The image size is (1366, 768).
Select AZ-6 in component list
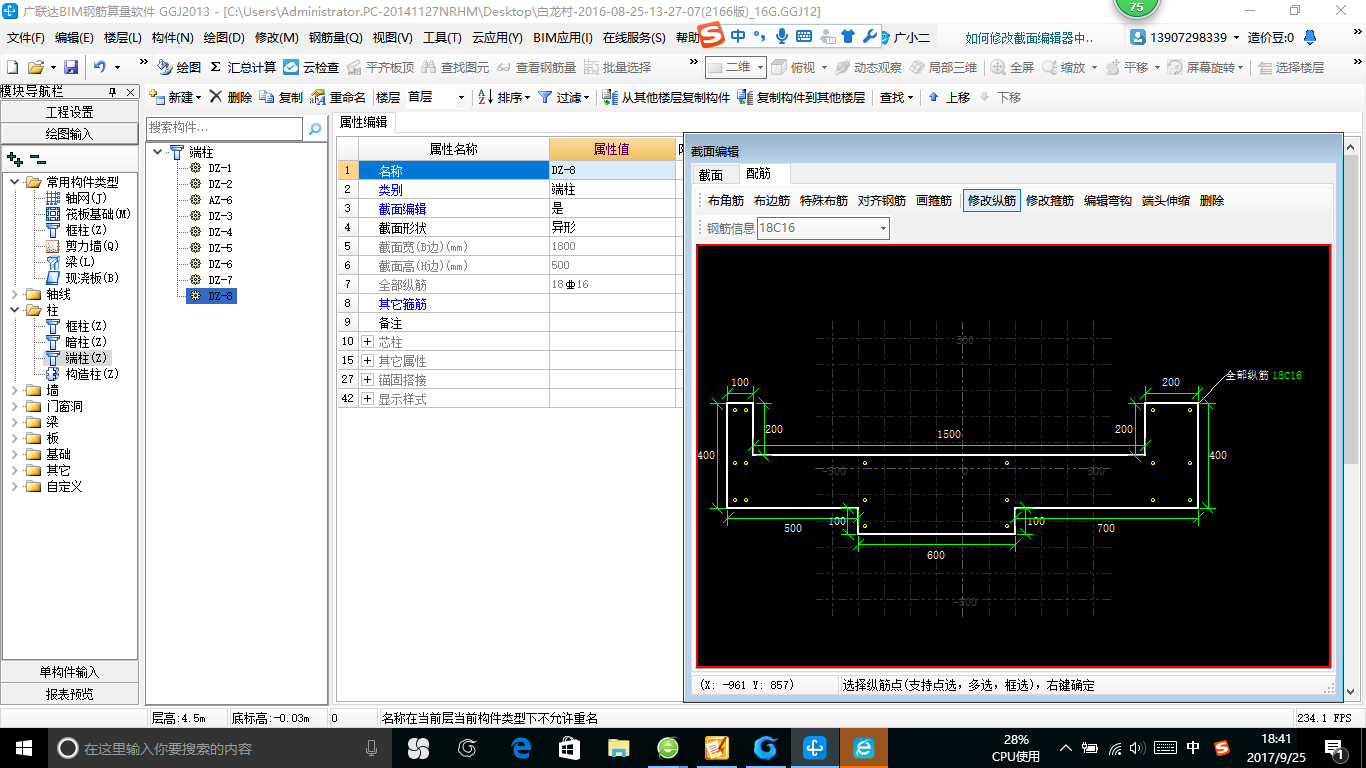point(220,200)
